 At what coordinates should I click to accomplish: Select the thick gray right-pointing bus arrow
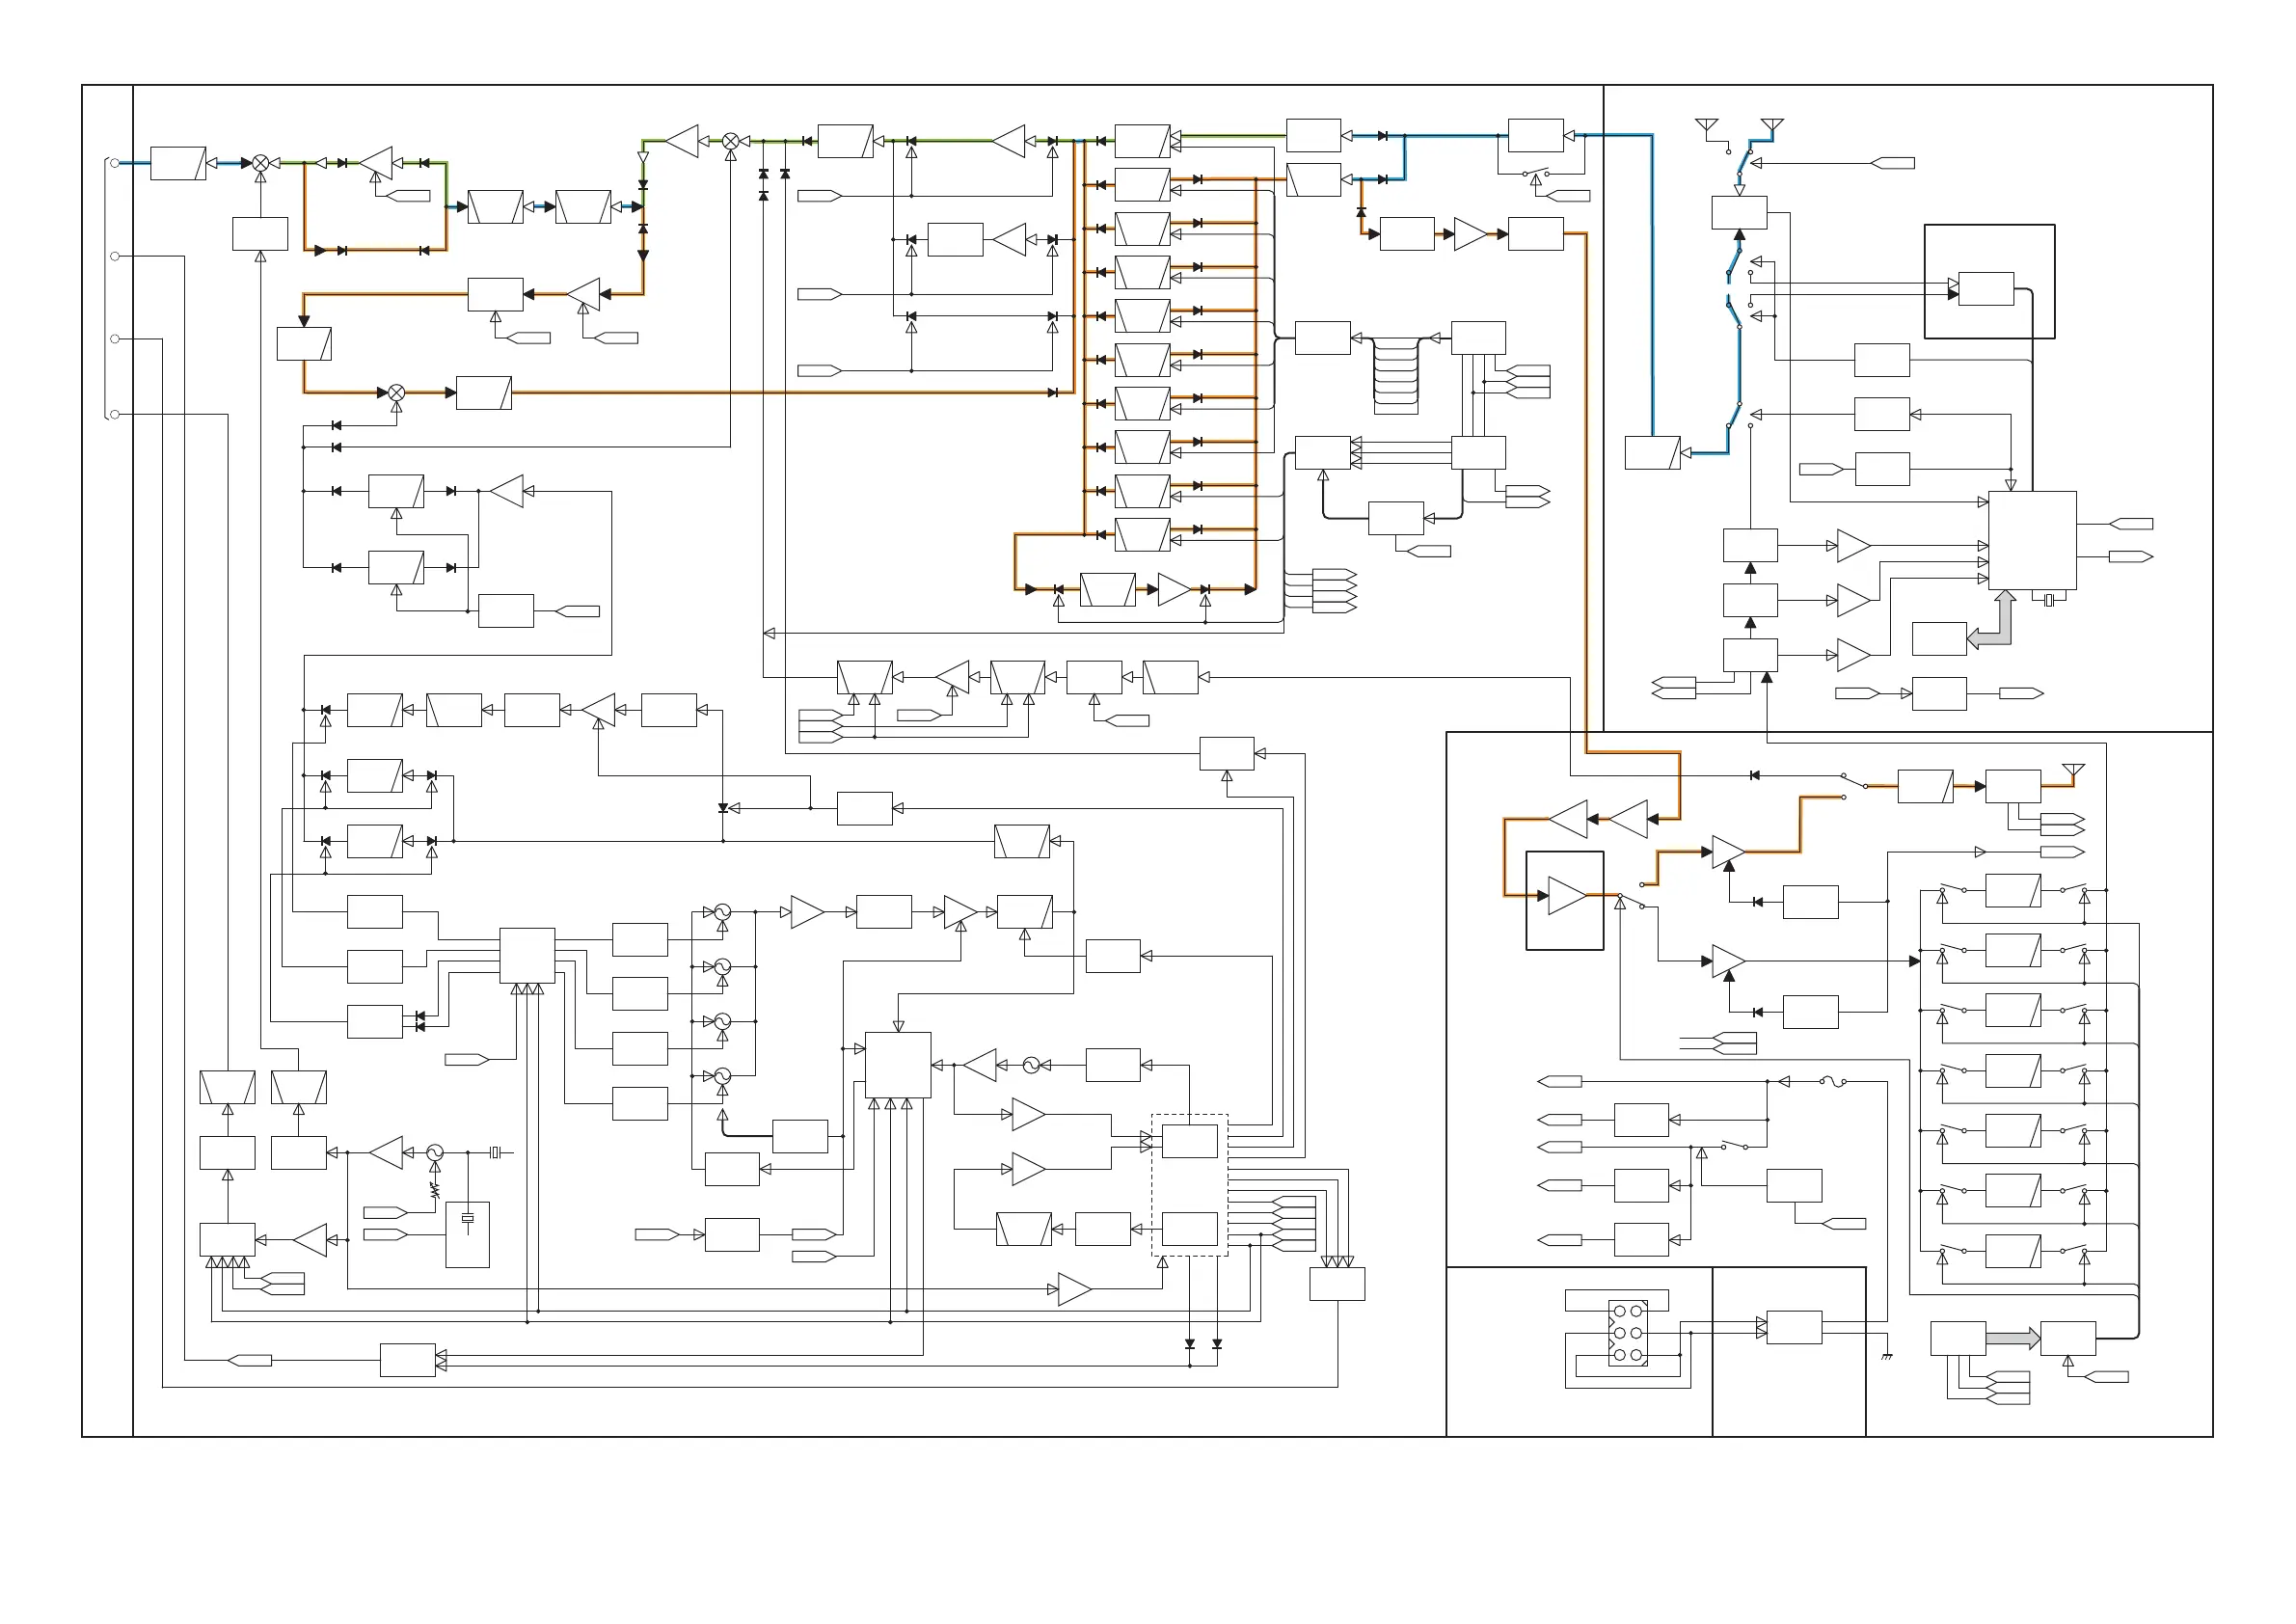[x=2012, y=1338]
